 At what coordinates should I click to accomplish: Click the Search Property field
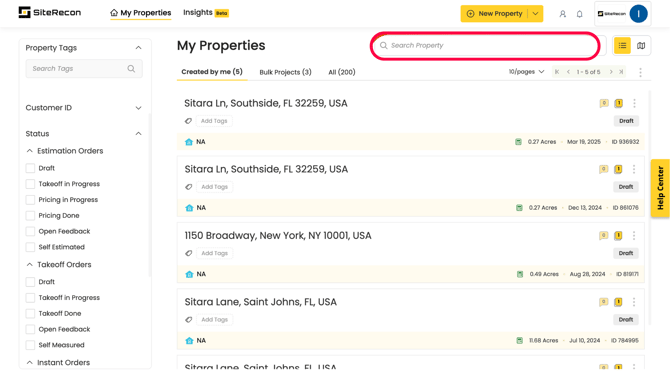(x=485, y=45)
